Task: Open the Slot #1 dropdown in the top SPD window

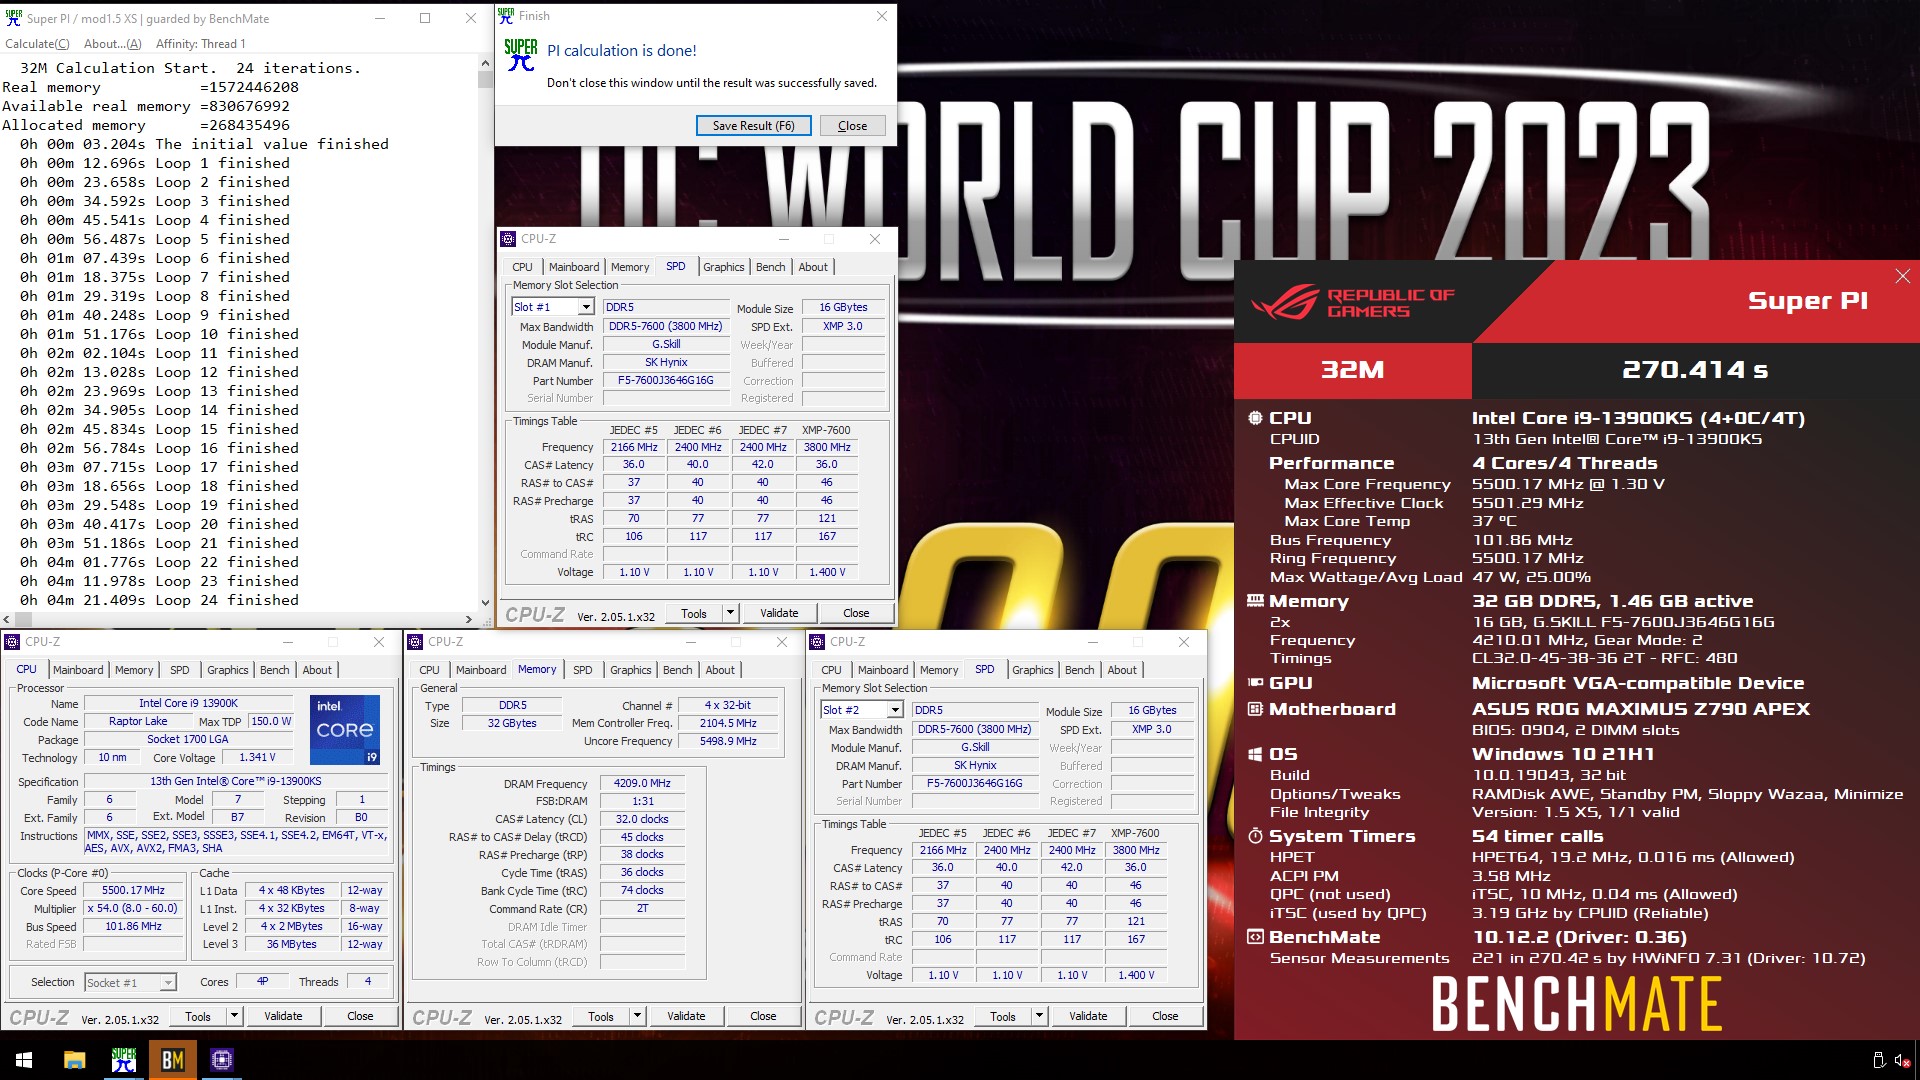Action: [x=586, y=307]
